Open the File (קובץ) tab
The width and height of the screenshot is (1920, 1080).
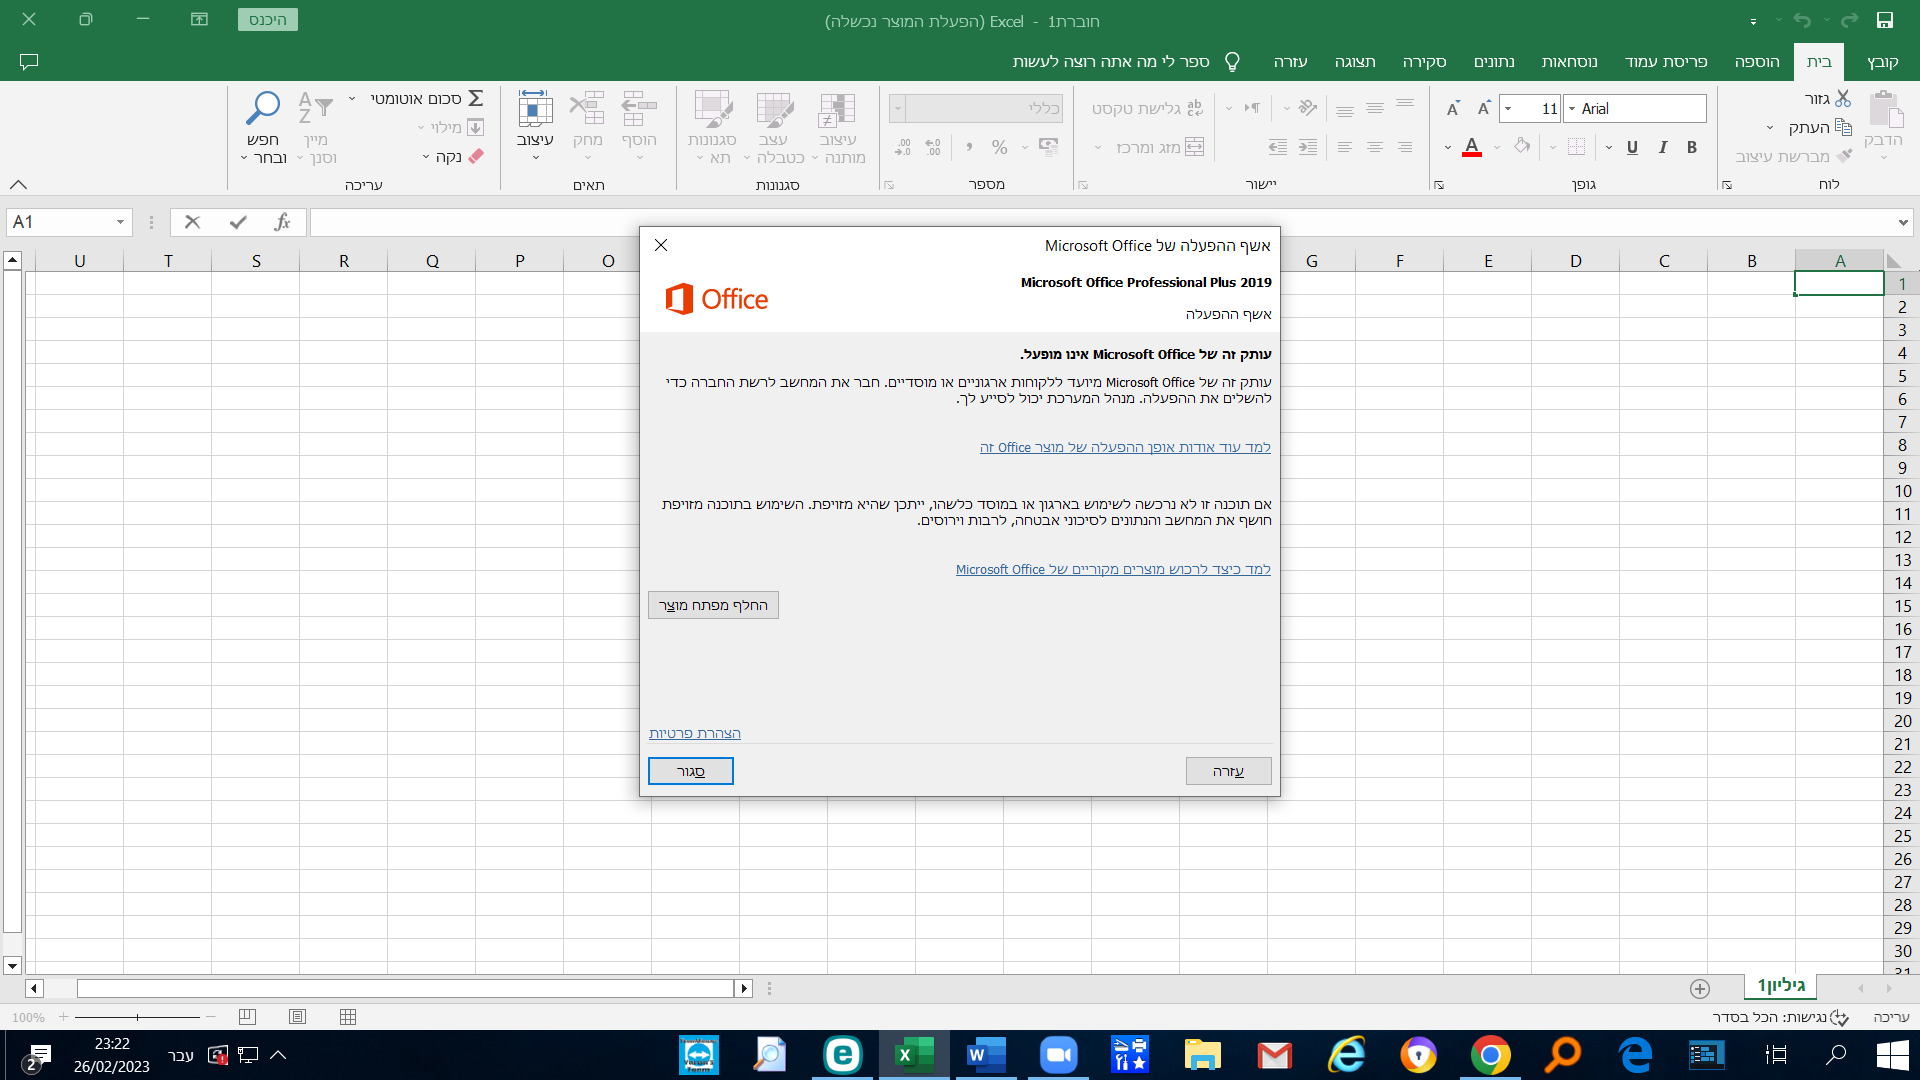(1882, 62)
